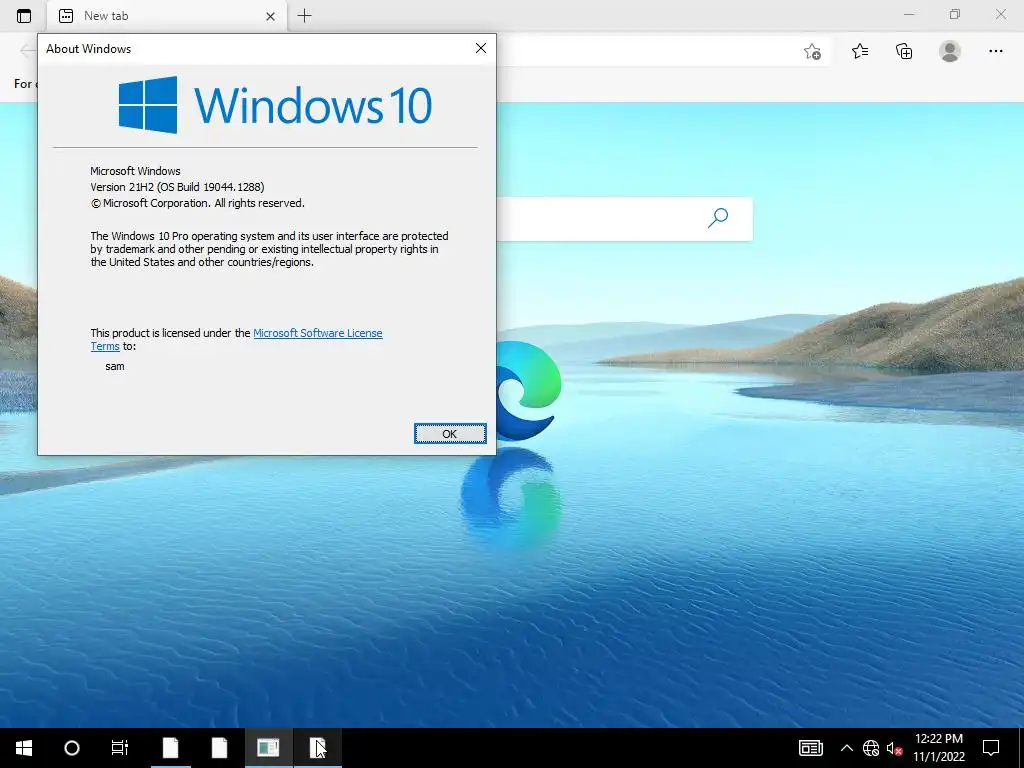Image resolution: width=1024 pixels, height=768 pixels.
Task: Open the Windows Start menu
Action: (x=24, y=748)
